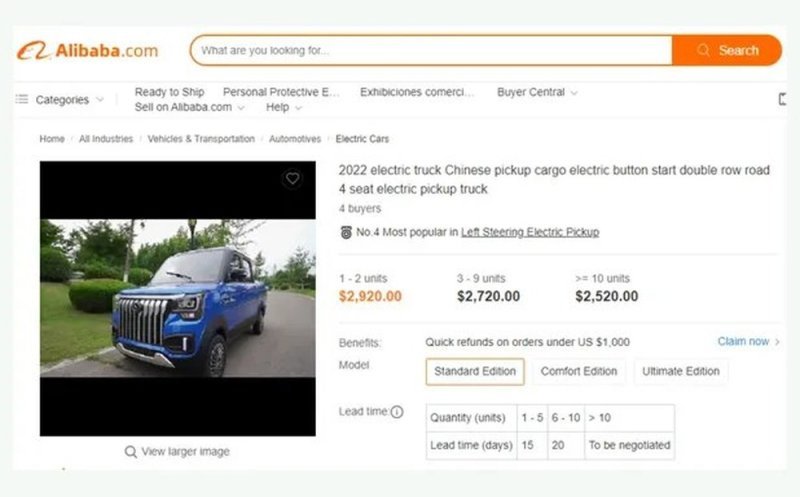Click the magnifier icon beside View larger image

coord(131,452)
